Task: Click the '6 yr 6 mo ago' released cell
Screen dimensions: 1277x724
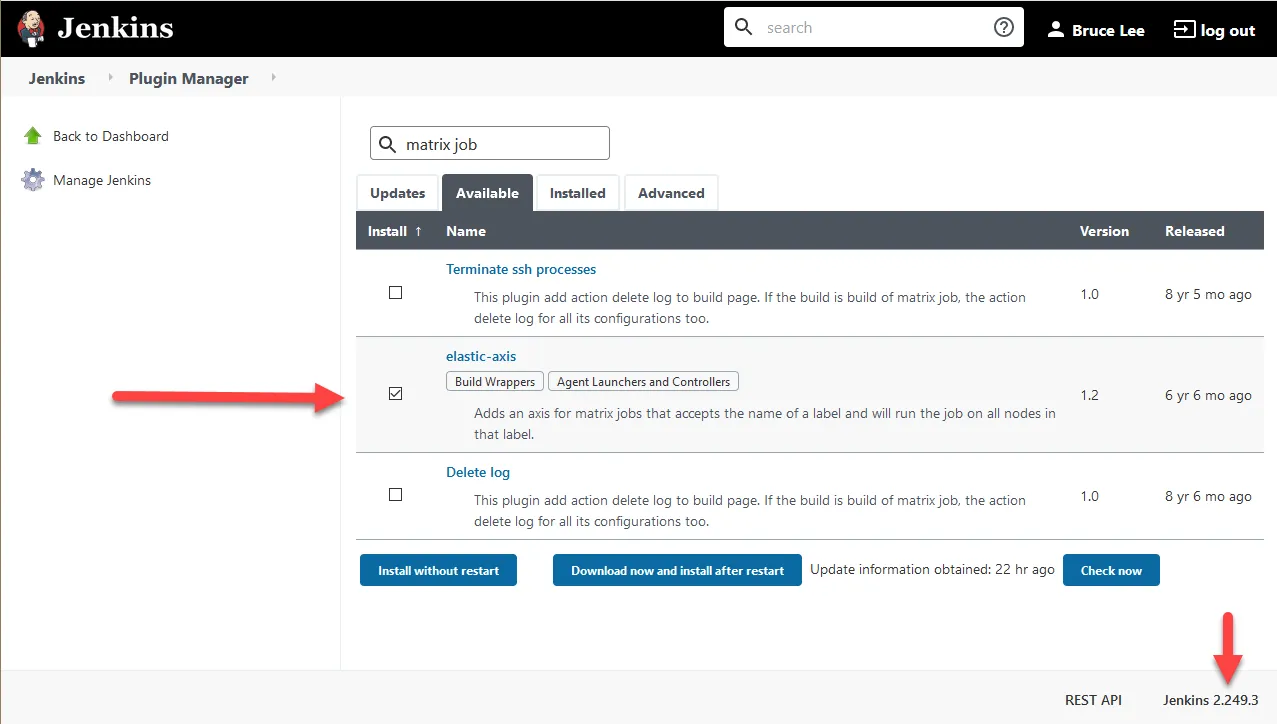Action: 1208,395
